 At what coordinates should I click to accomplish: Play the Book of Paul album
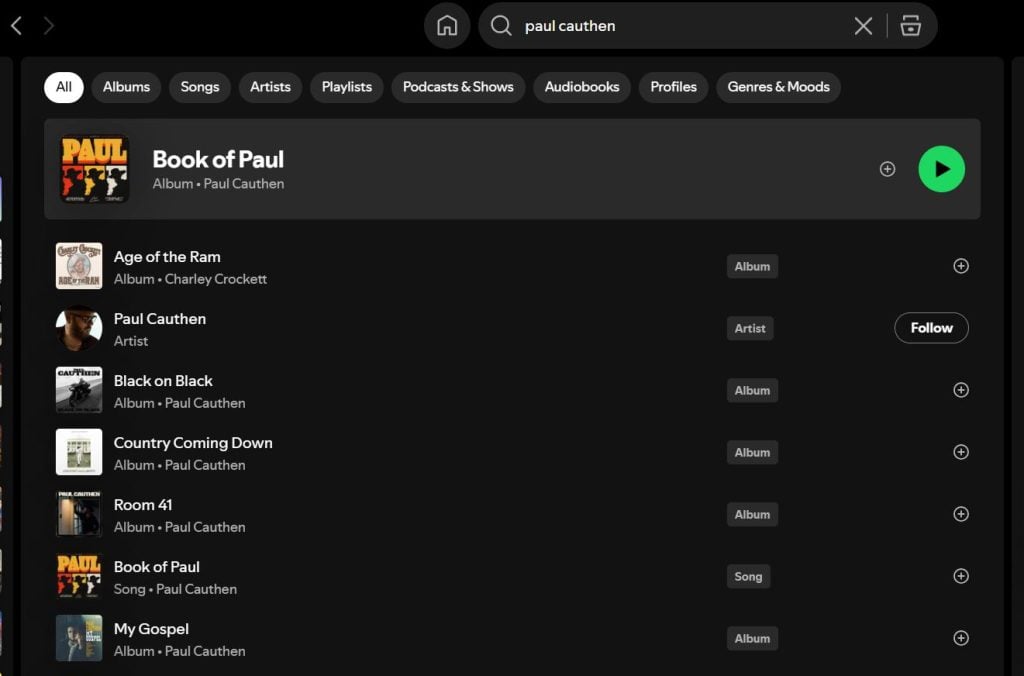[941, 169]
